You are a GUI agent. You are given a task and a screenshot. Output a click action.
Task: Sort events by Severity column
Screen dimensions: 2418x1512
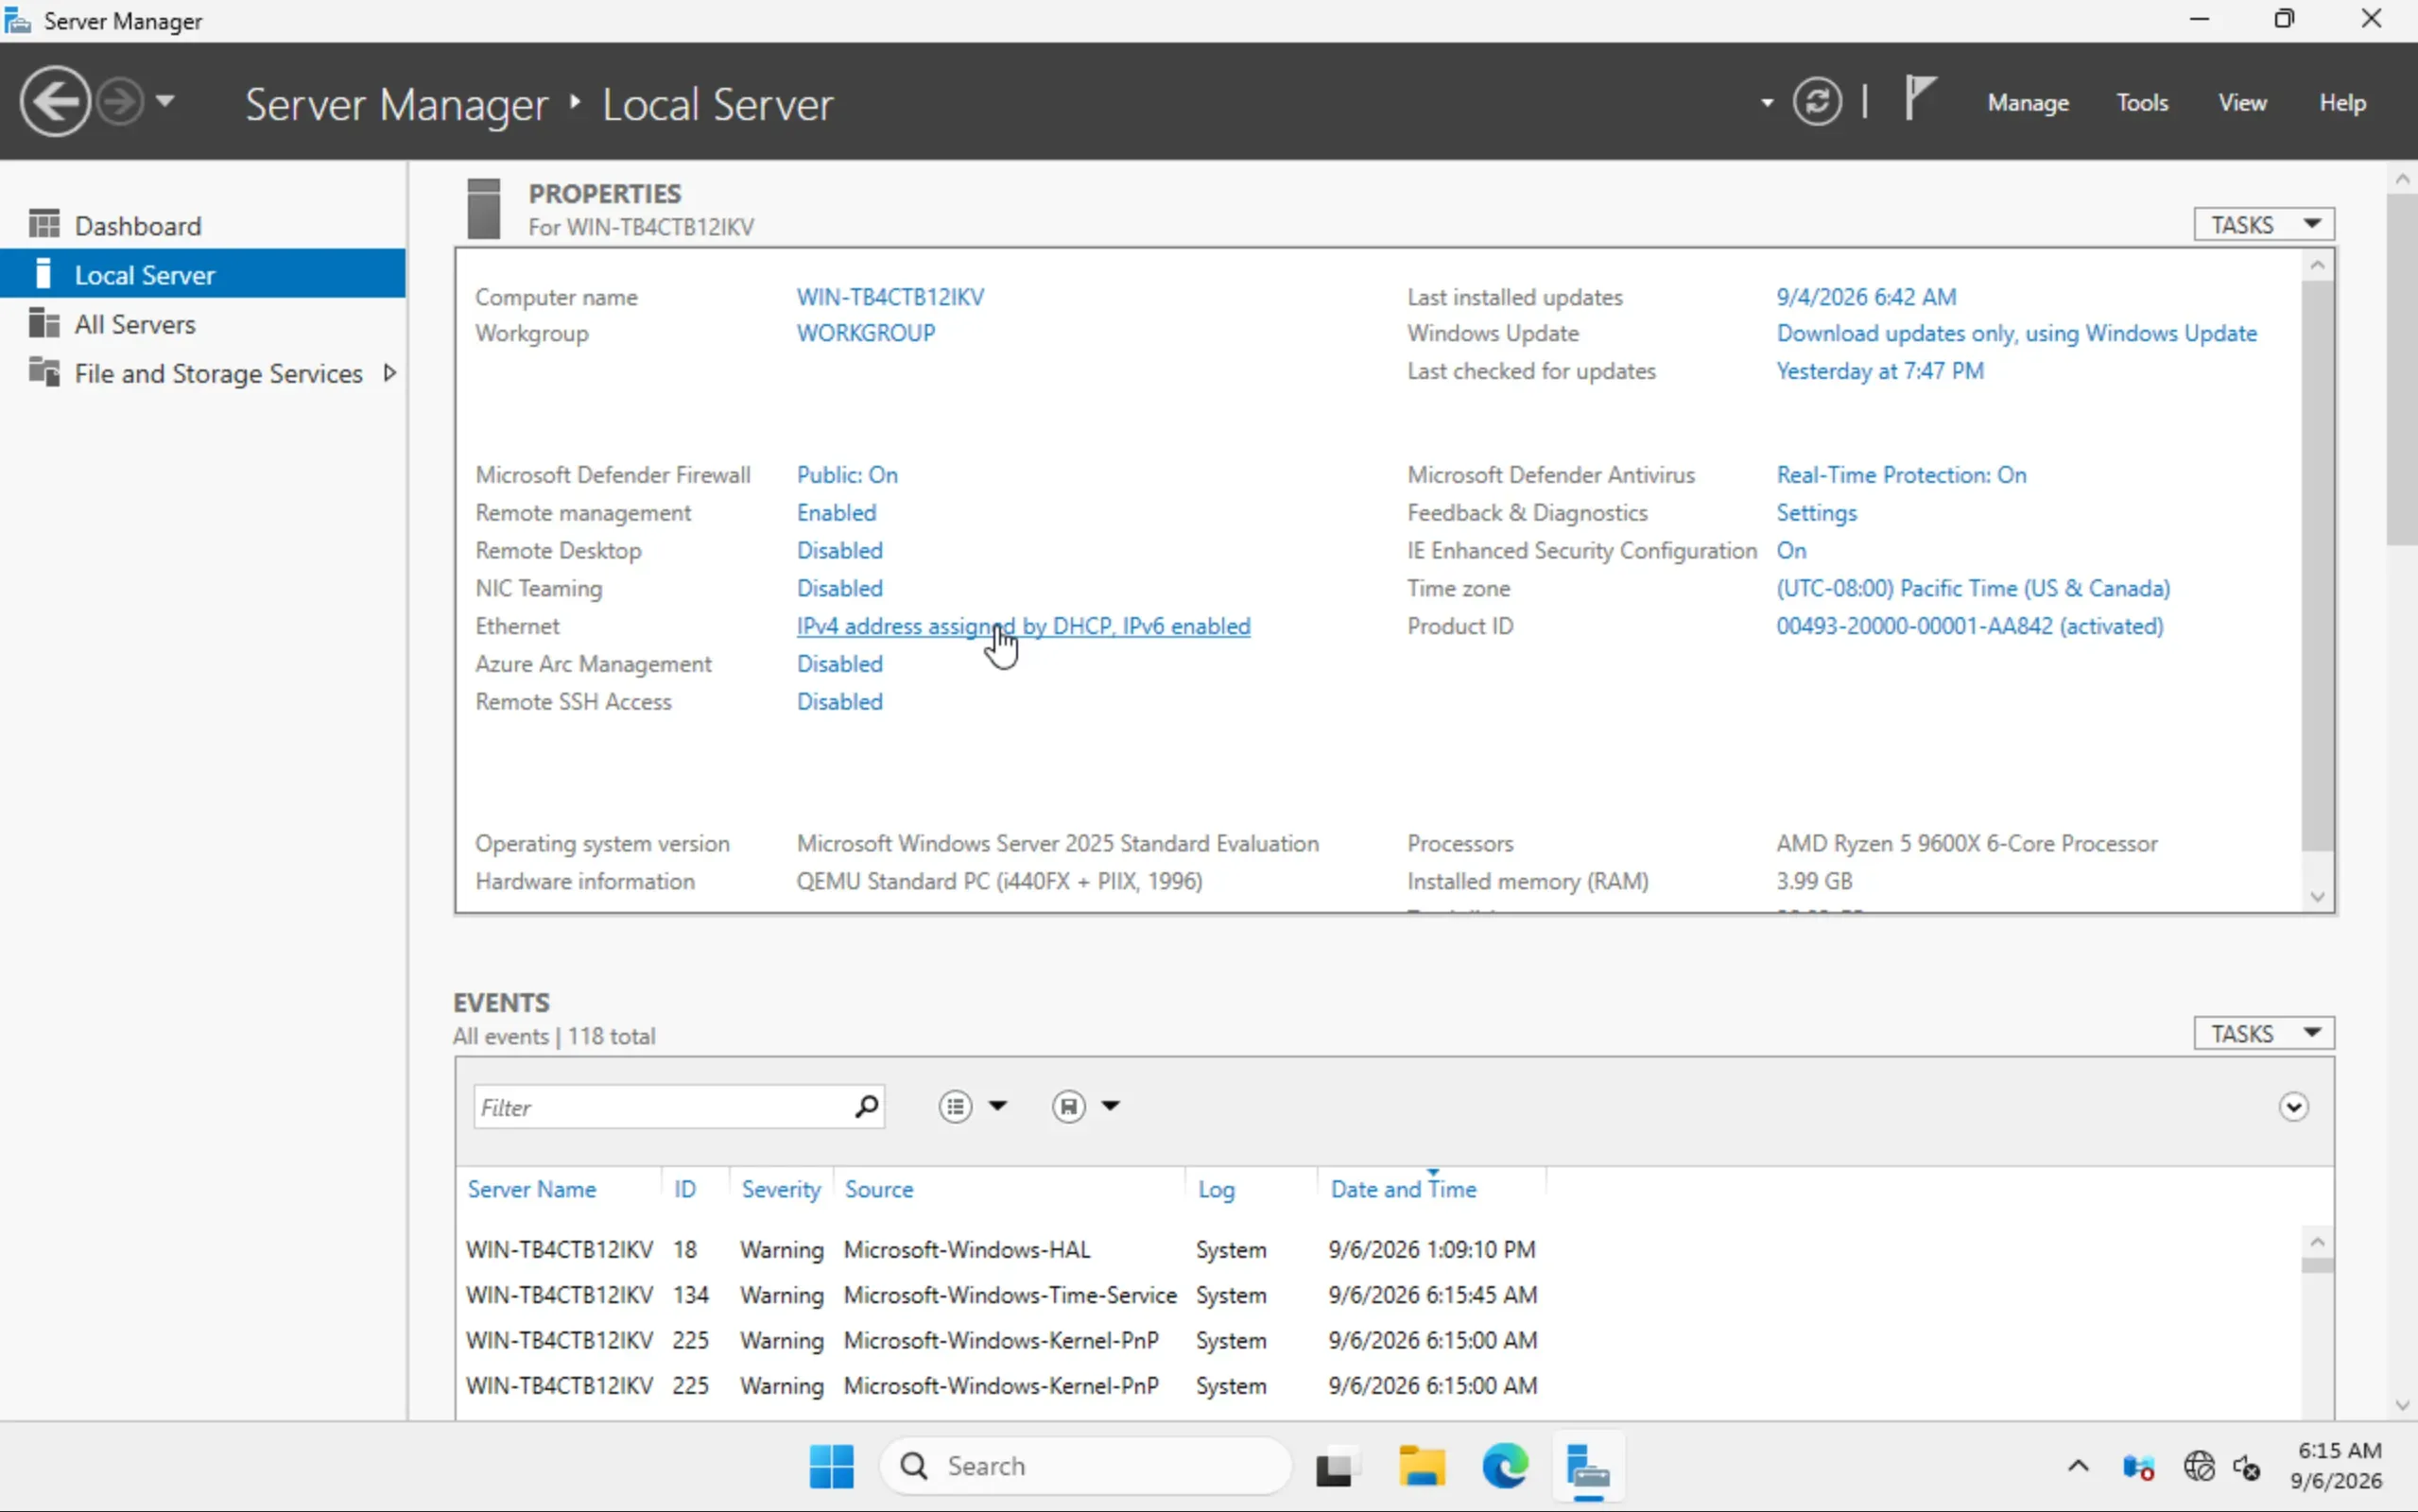780,1189
